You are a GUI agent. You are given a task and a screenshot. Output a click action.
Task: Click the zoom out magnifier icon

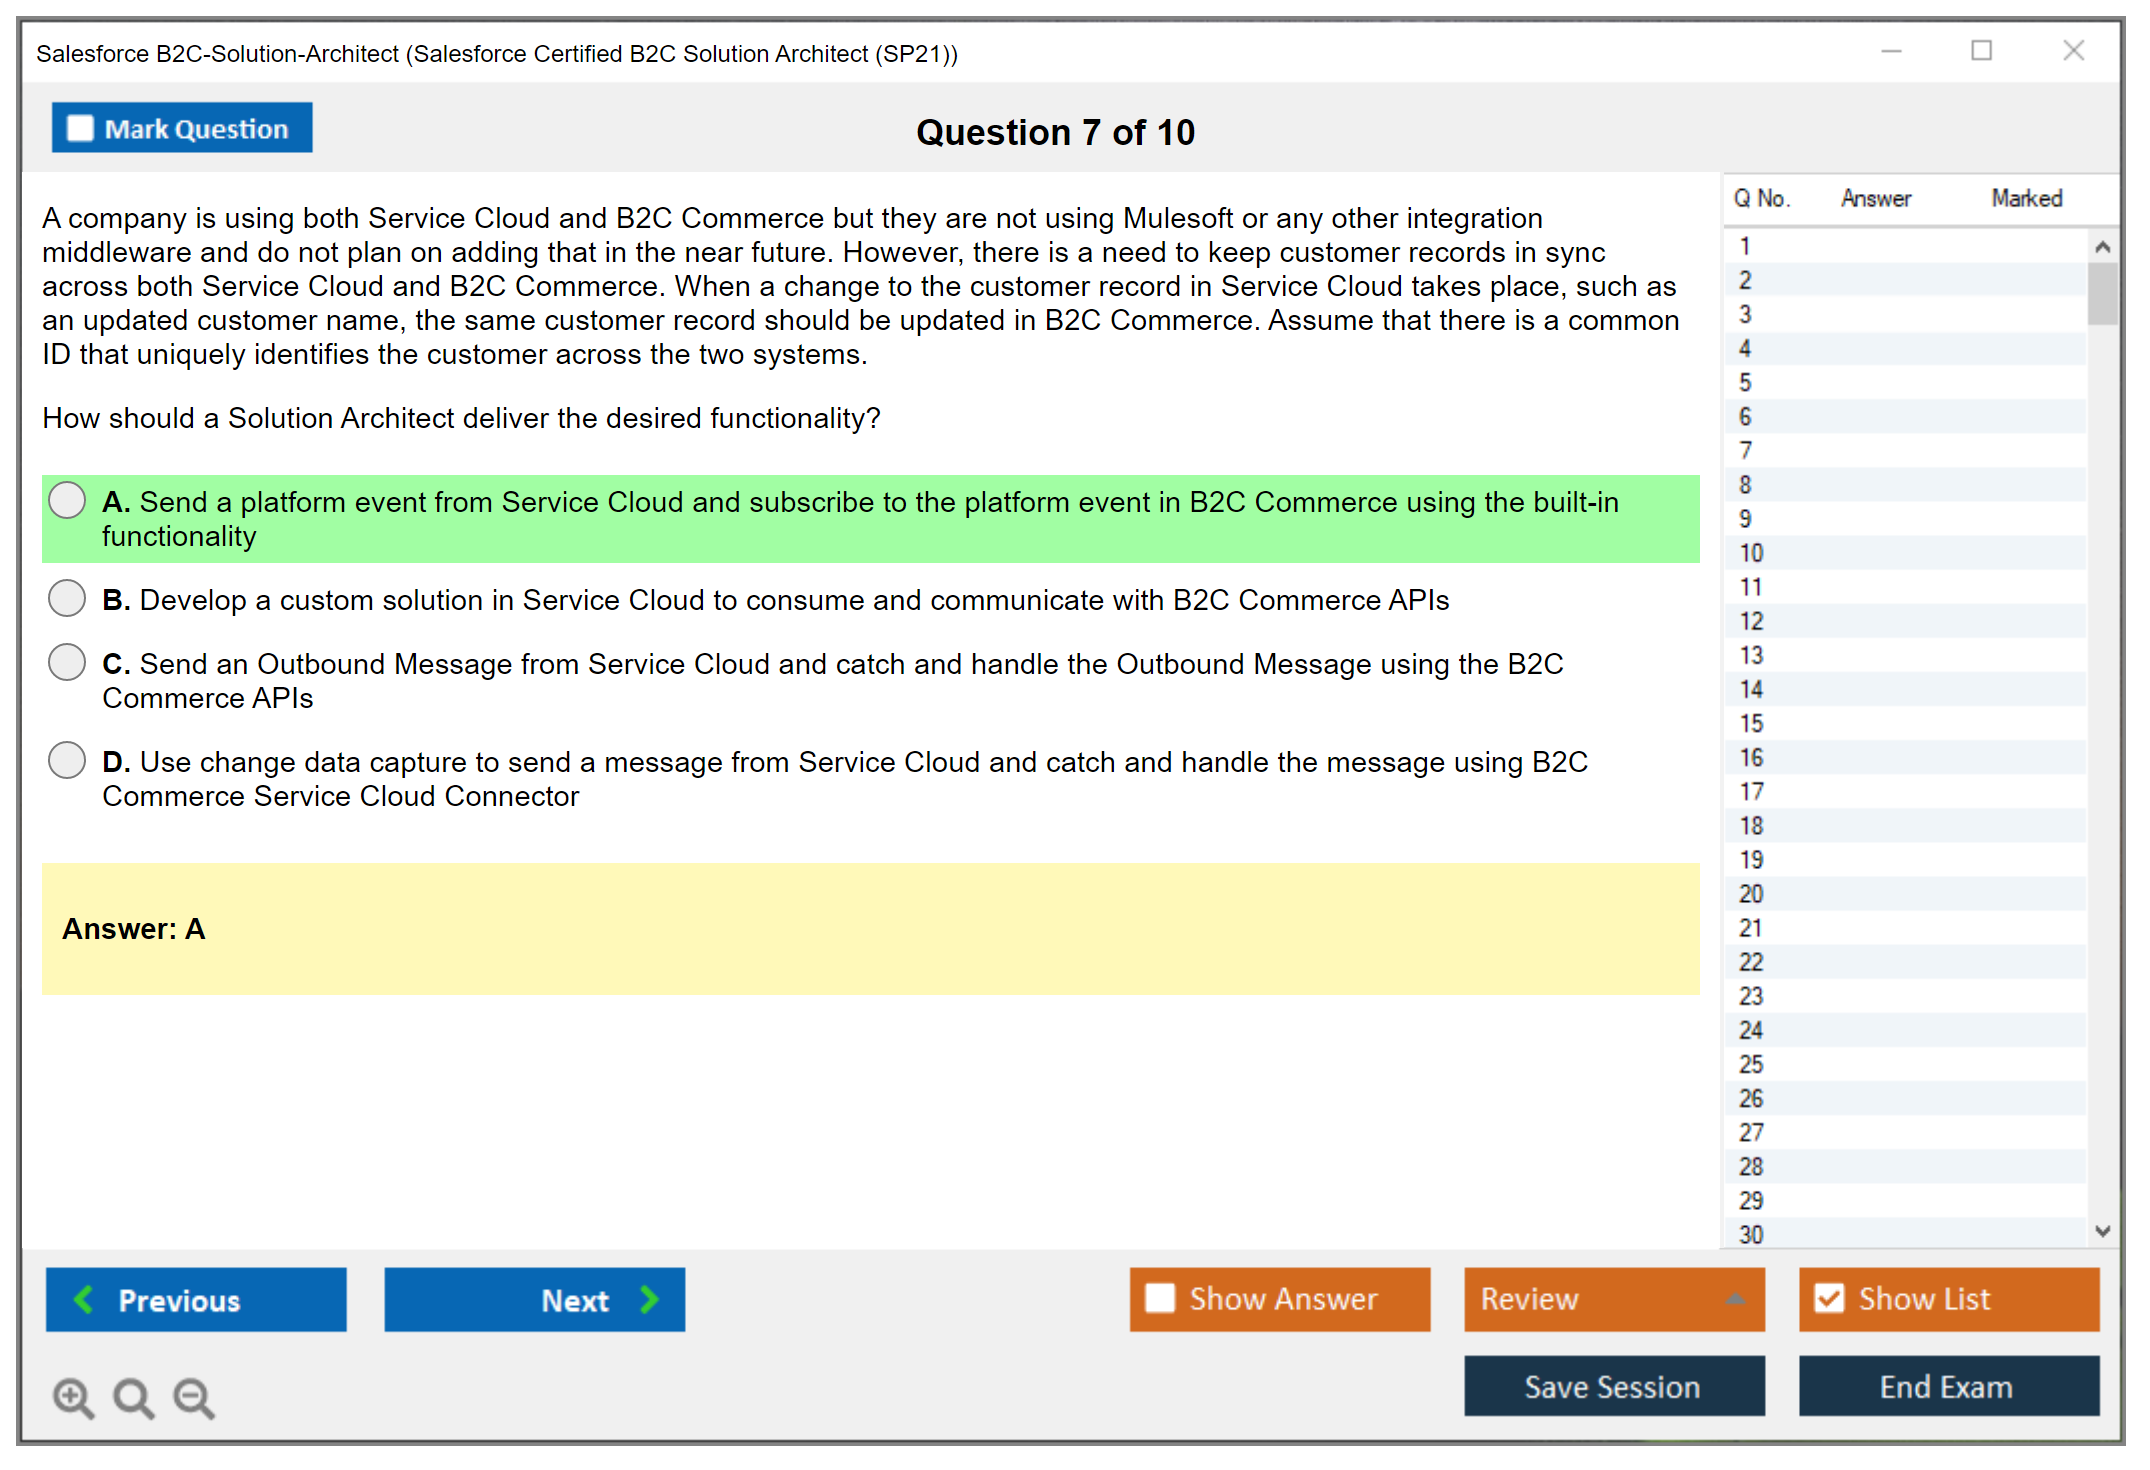coord(194,1397)
